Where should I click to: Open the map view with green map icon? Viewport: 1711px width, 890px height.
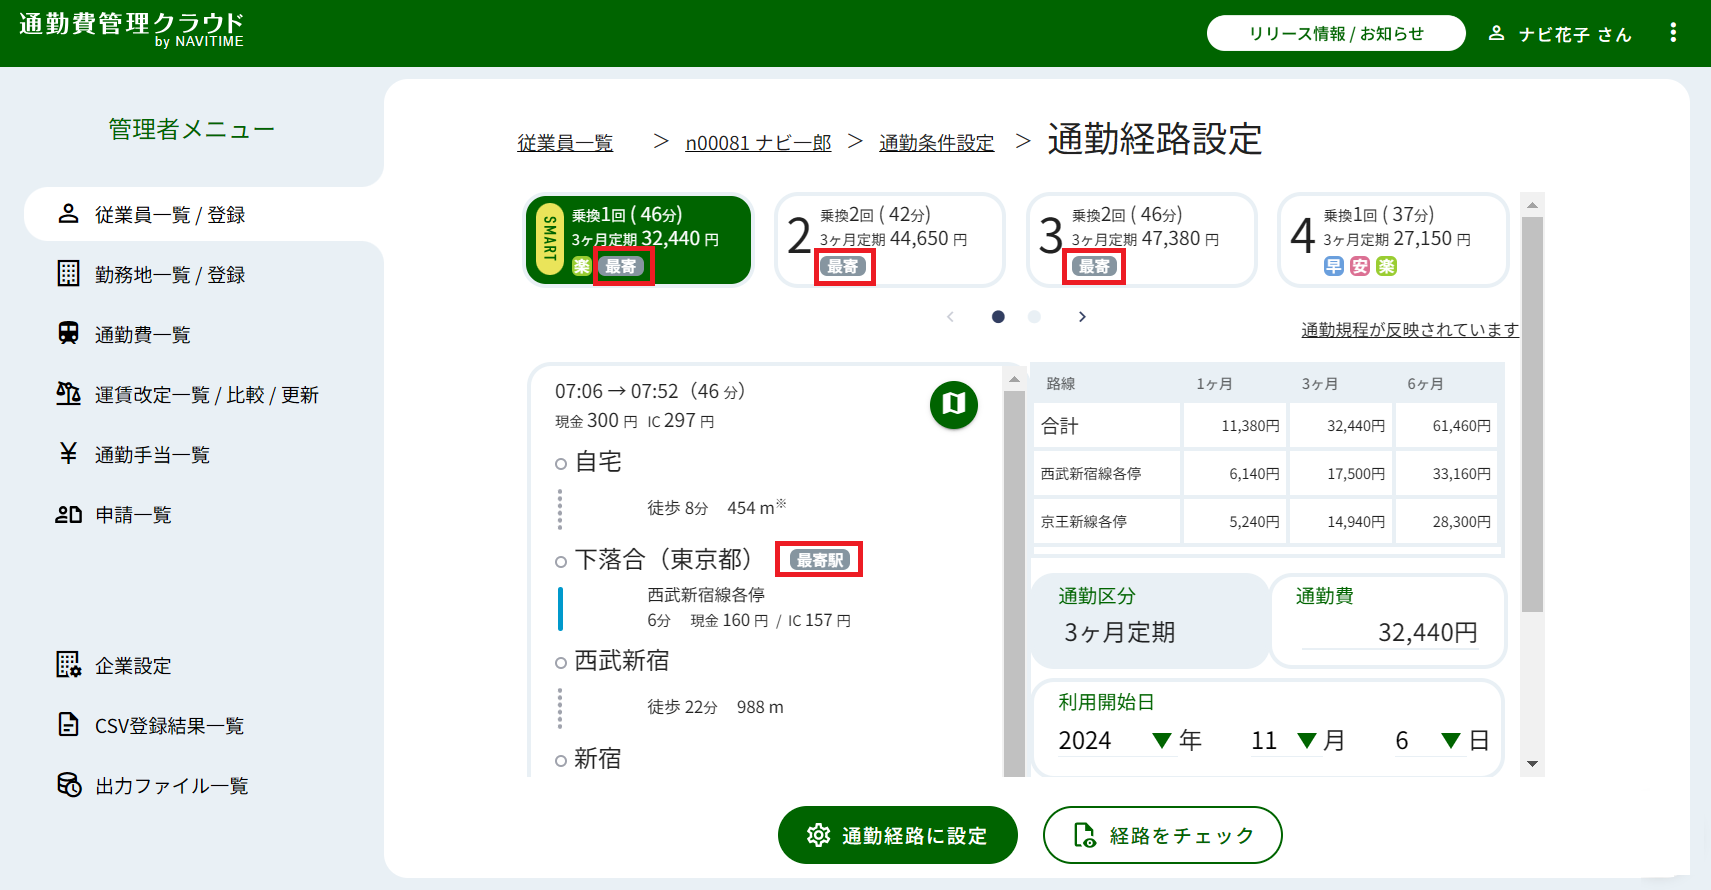tap(954, 404)
